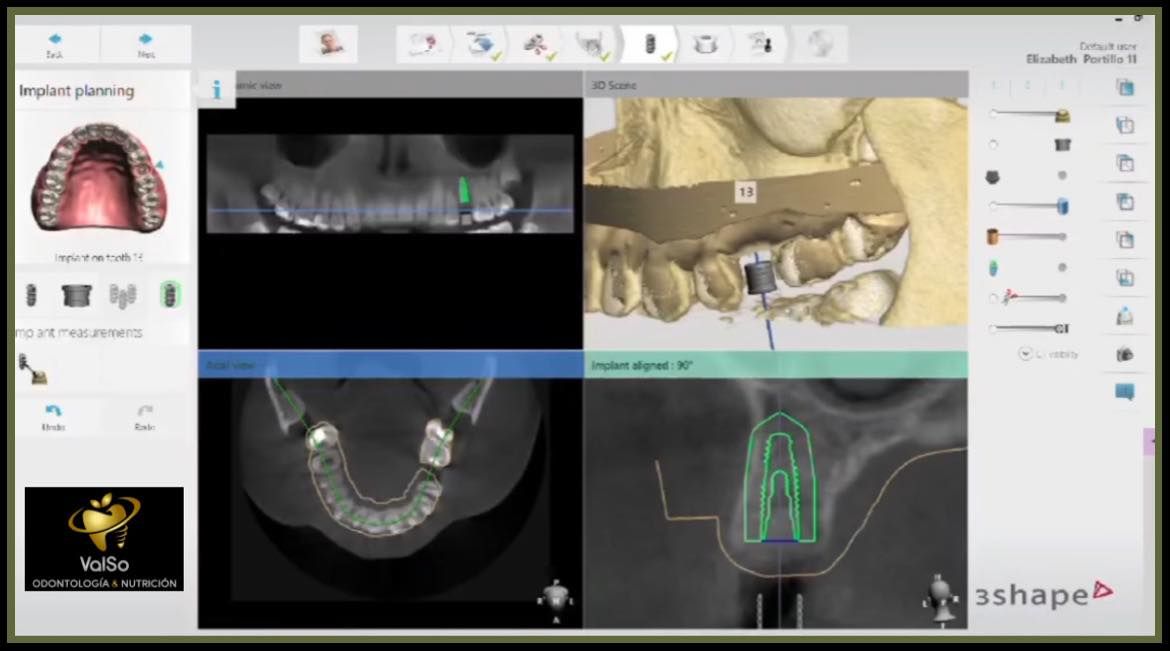Toggle the dark abutment visibility dot

tap(1062, 175)
